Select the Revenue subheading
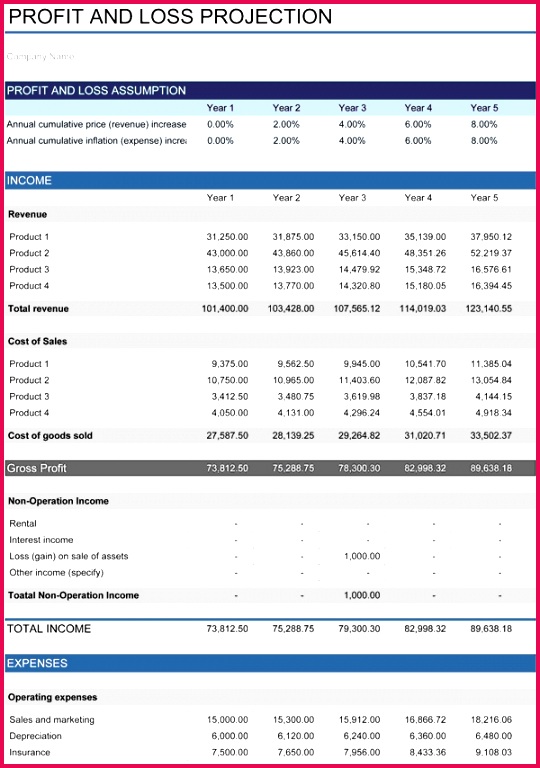The width and height of the screenshot is (540, 768). click(27, 214)
